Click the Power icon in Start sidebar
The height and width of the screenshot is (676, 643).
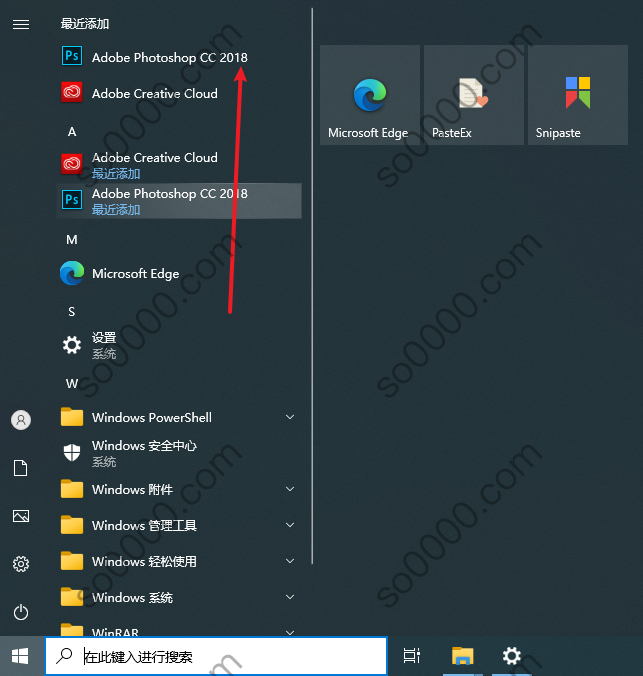click(x=21, y=612)
